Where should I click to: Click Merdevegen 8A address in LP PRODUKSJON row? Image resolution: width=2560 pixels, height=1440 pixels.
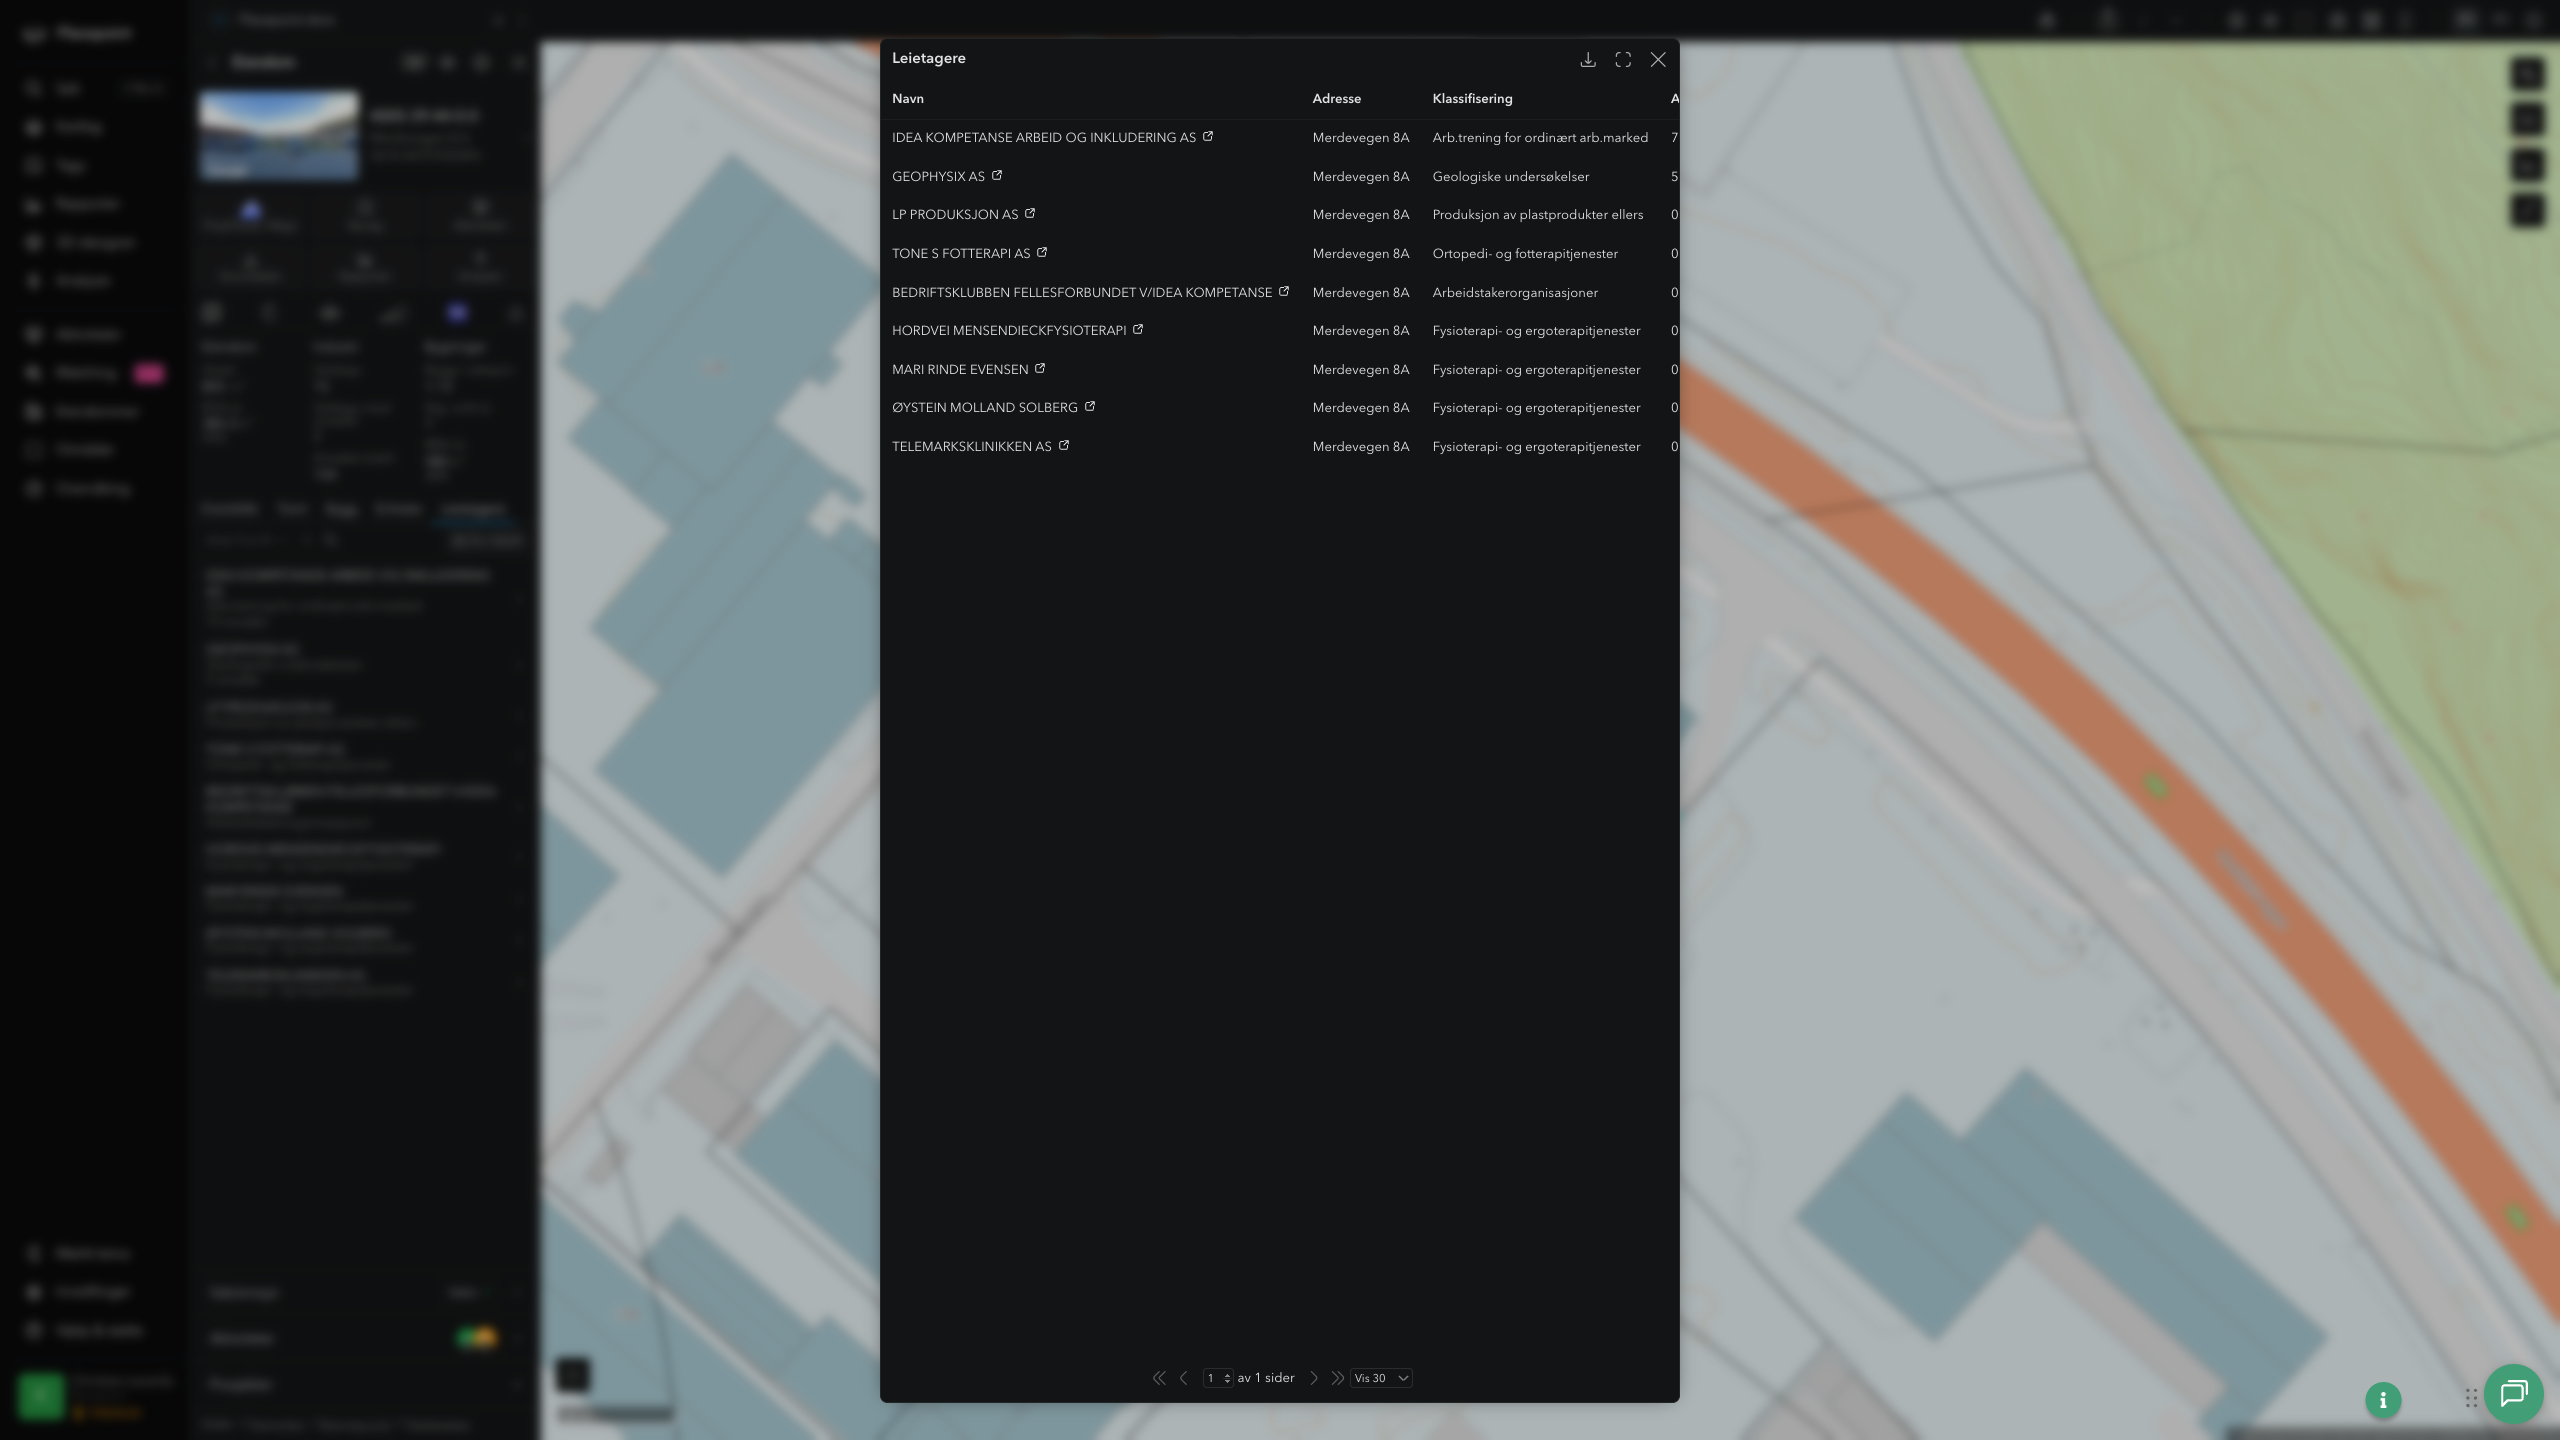click(1361, 215)
